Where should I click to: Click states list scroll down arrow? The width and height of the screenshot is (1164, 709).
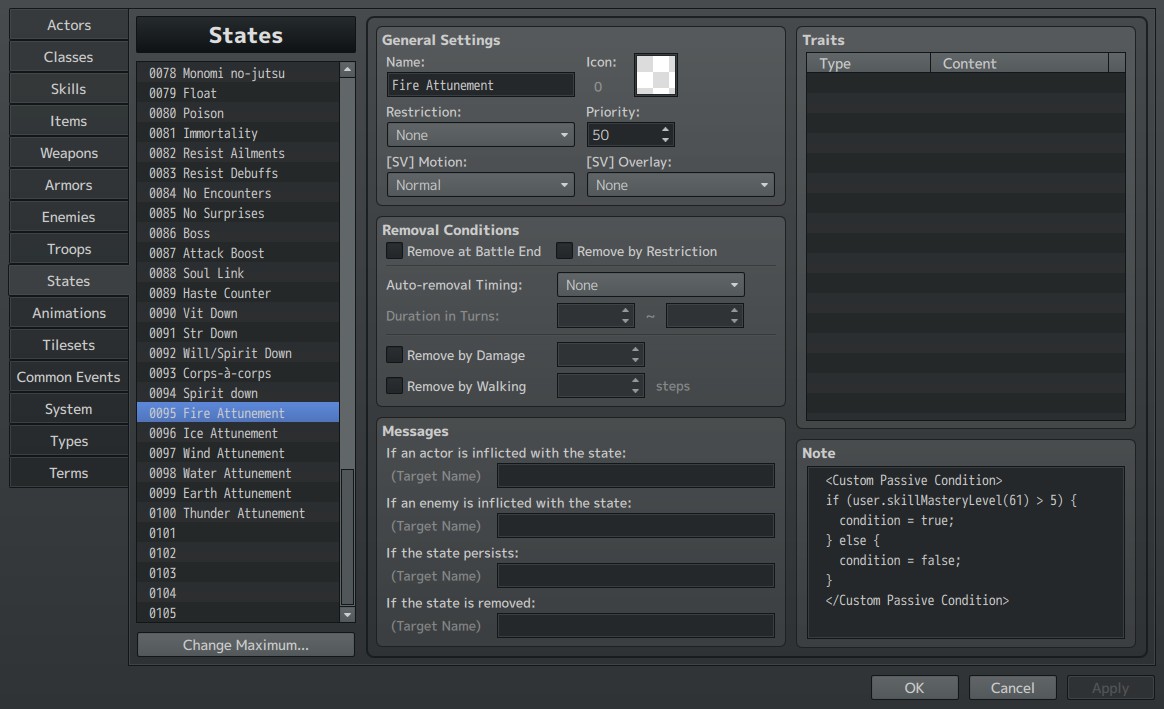point(347,614)
